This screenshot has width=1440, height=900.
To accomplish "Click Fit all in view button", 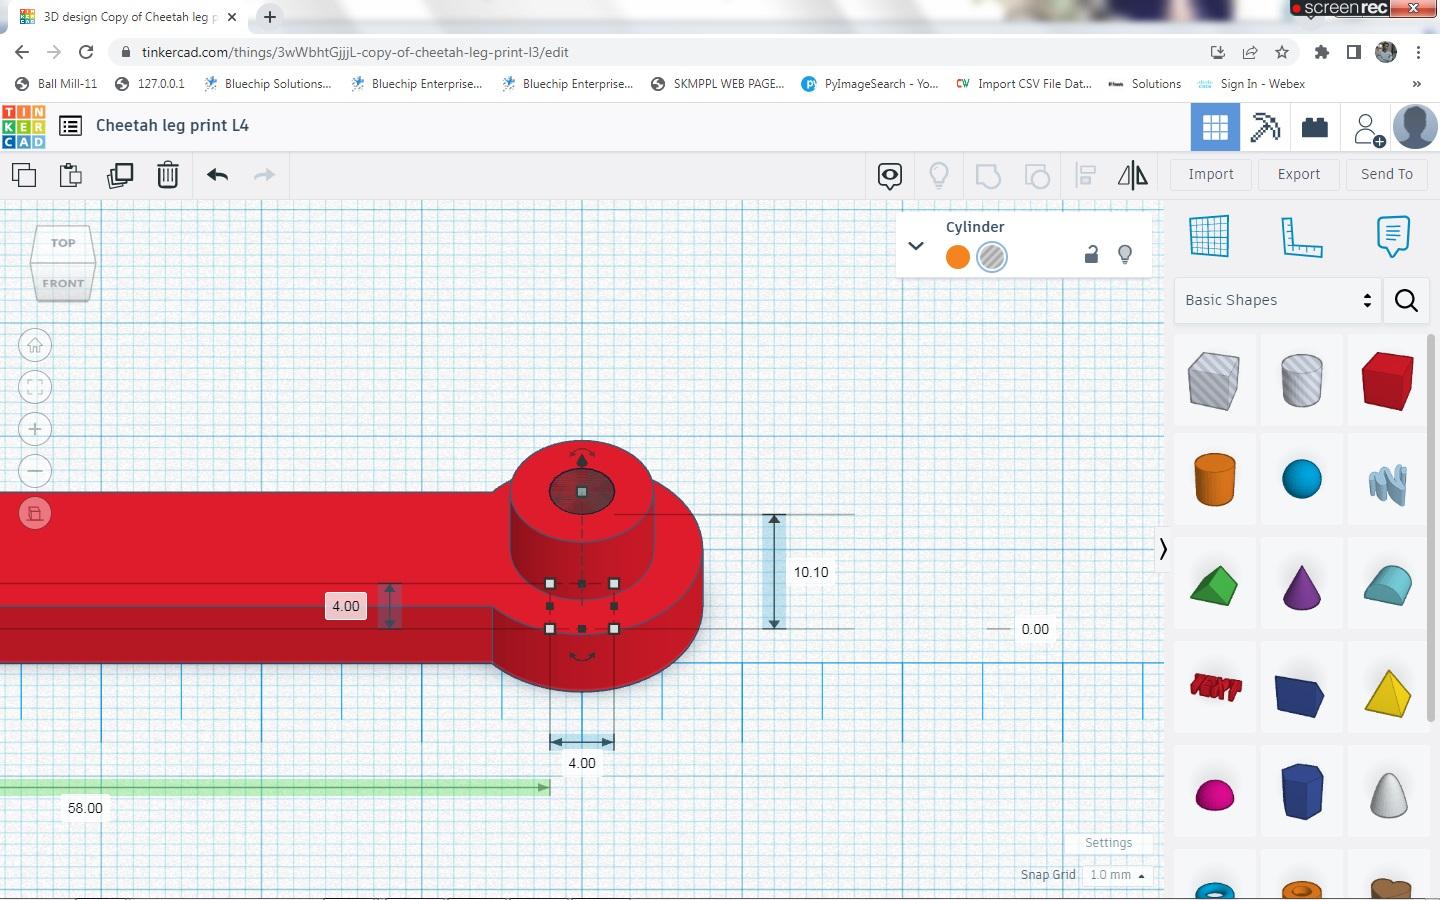I will (x=35, y=388).
